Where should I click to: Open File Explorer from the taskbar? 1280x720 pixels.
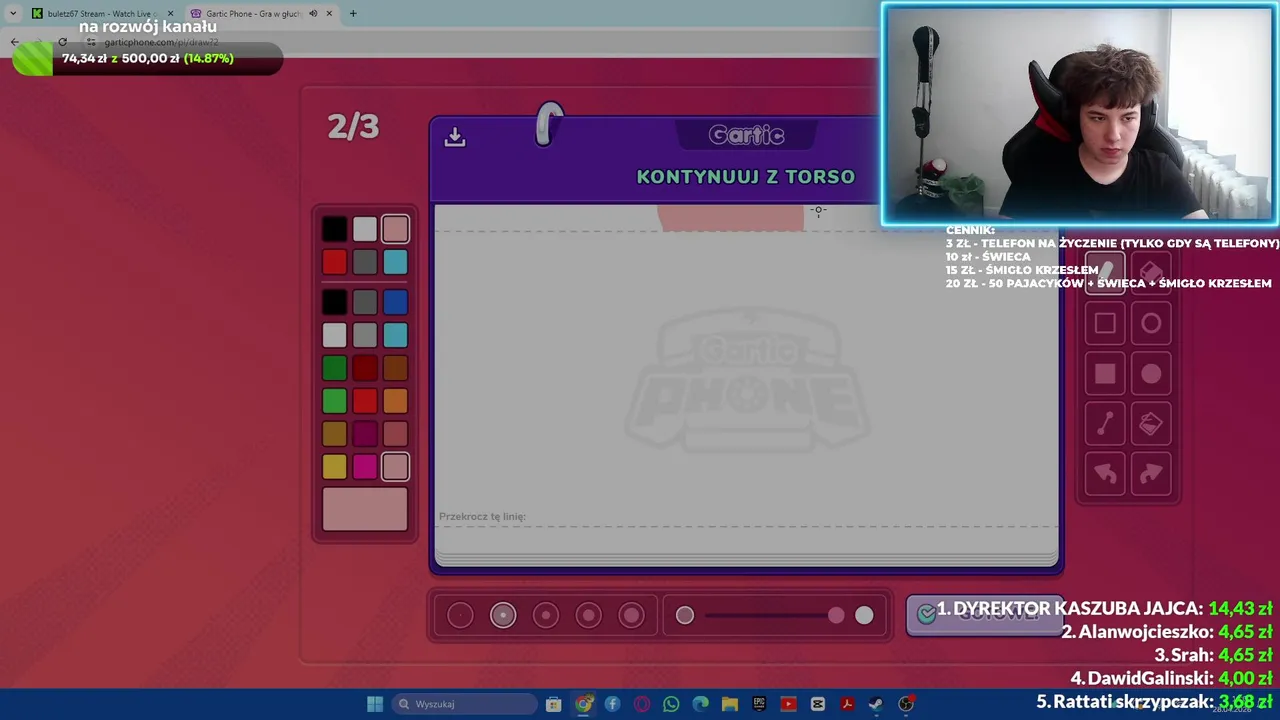click(x=729, y=704)
